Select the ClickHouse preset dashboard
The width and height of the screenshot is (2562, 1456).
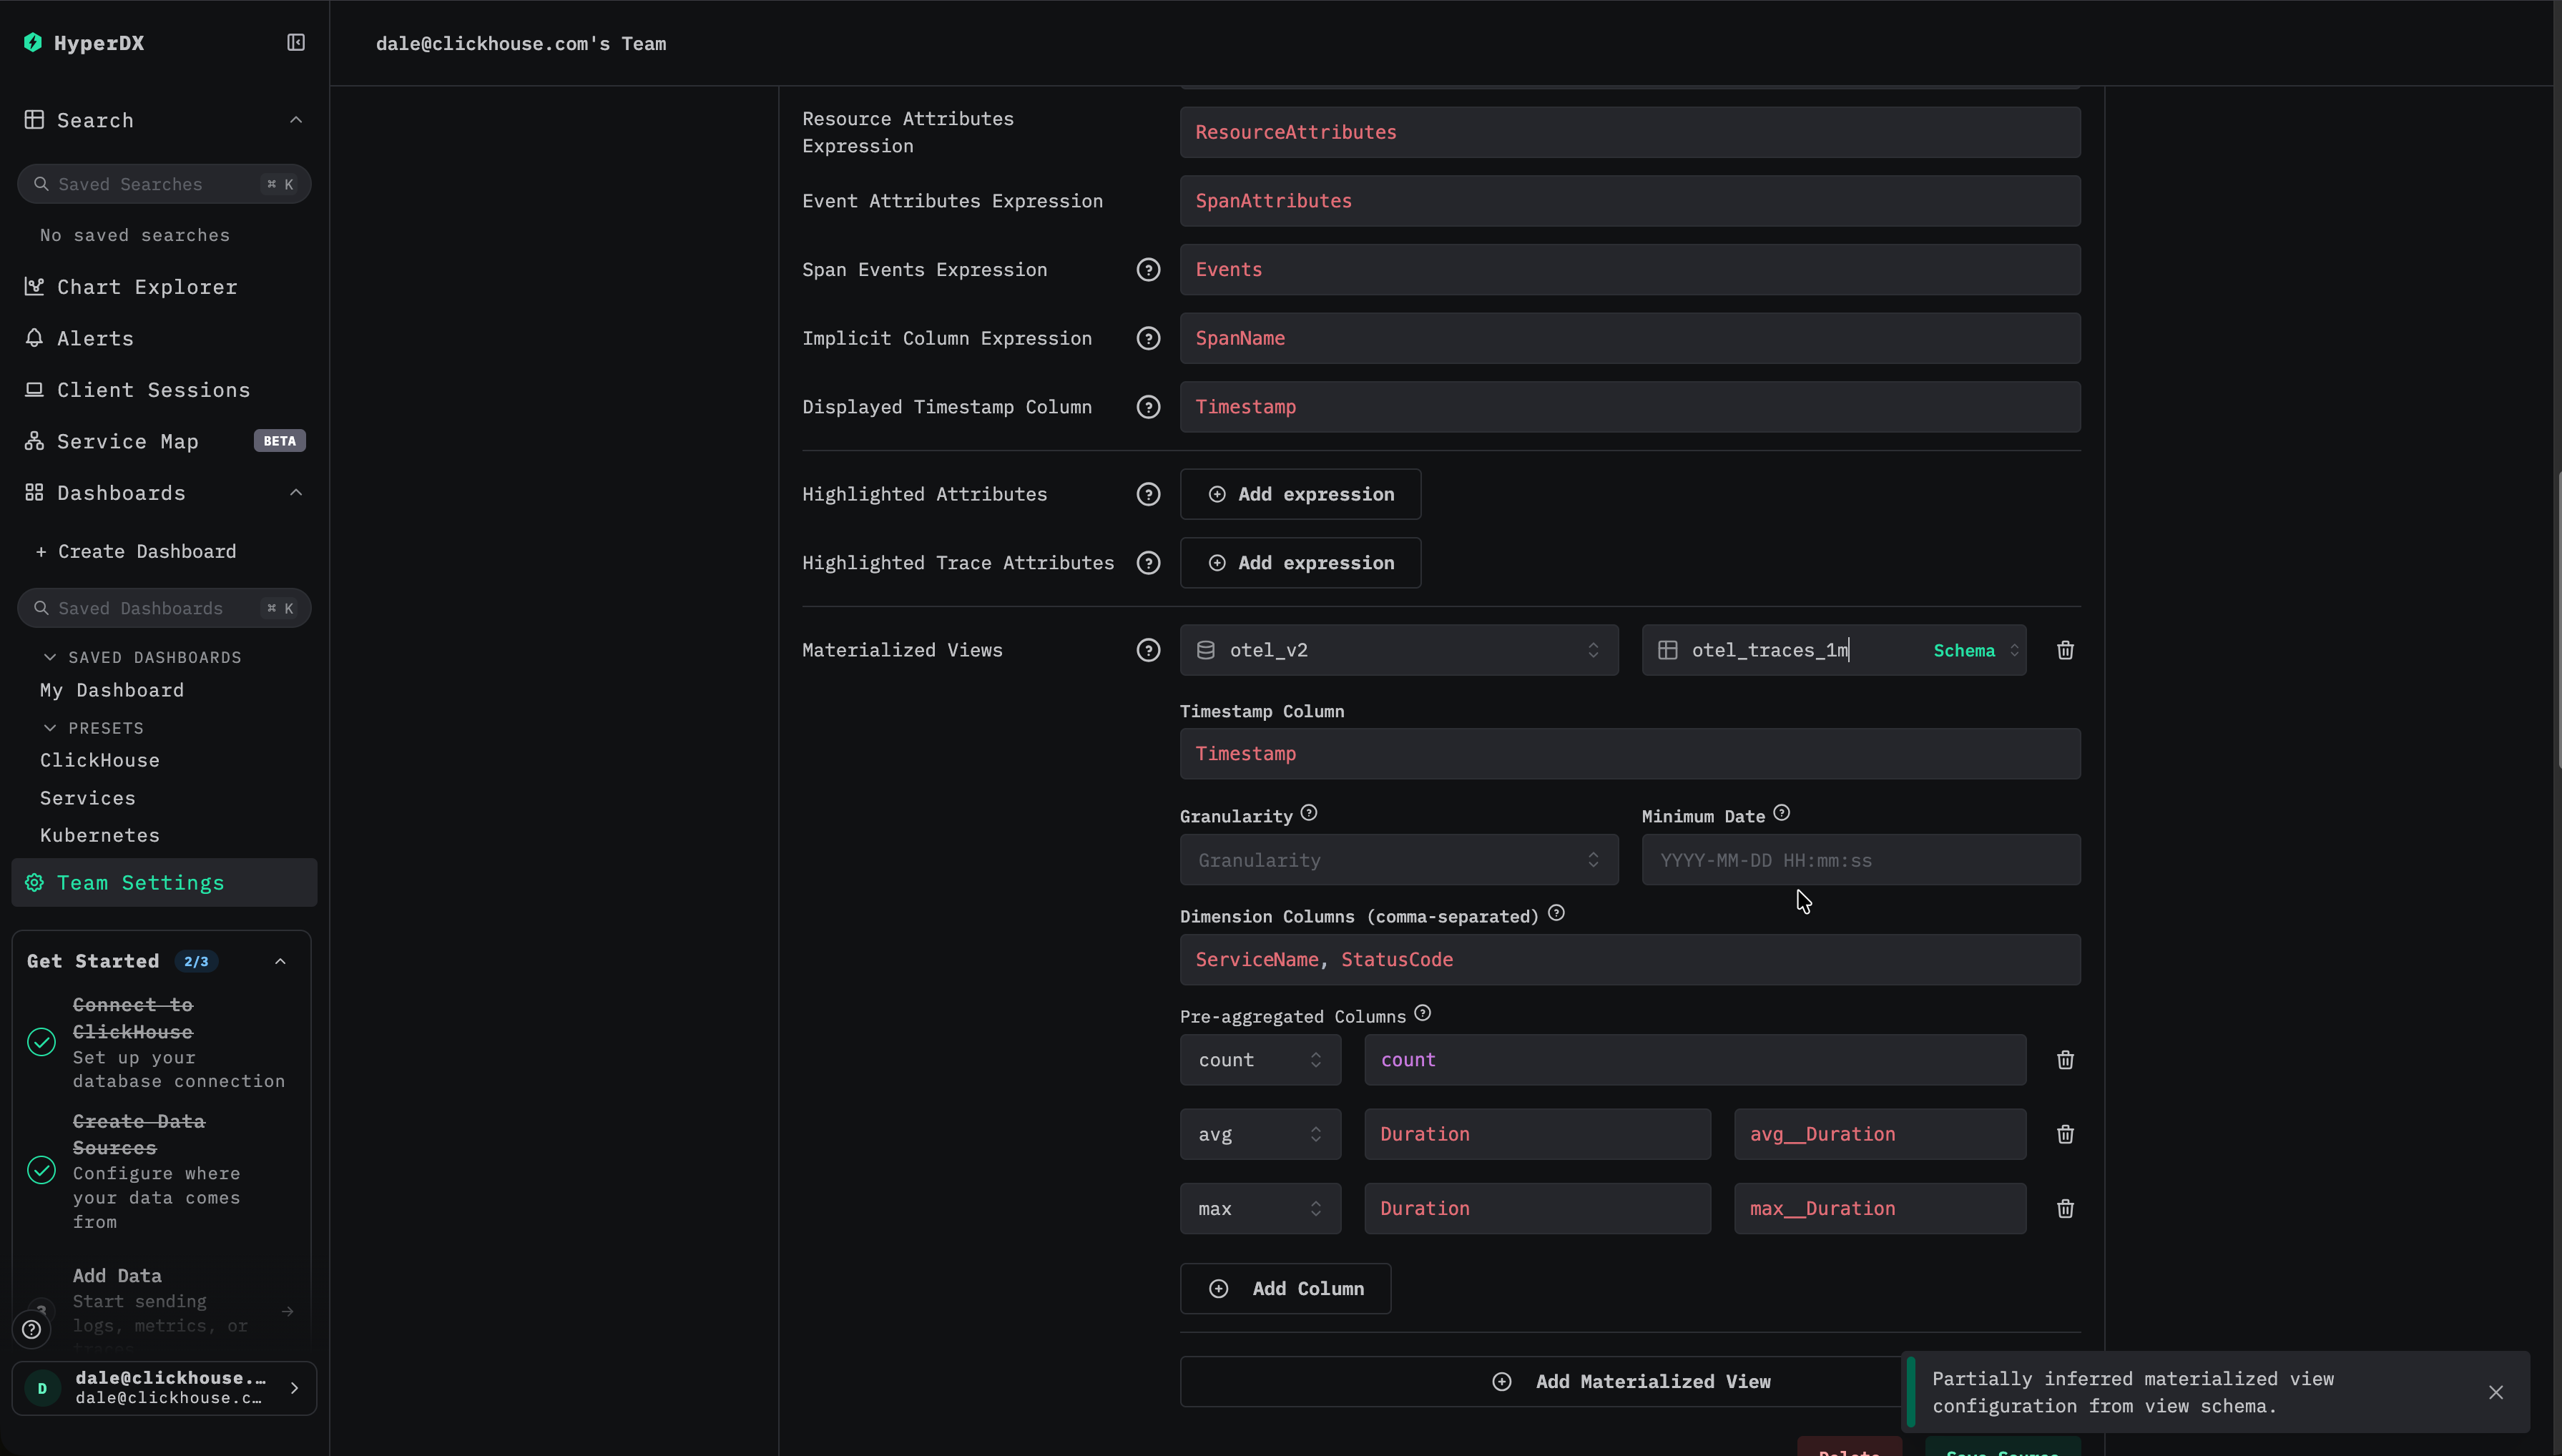point(100,760)
